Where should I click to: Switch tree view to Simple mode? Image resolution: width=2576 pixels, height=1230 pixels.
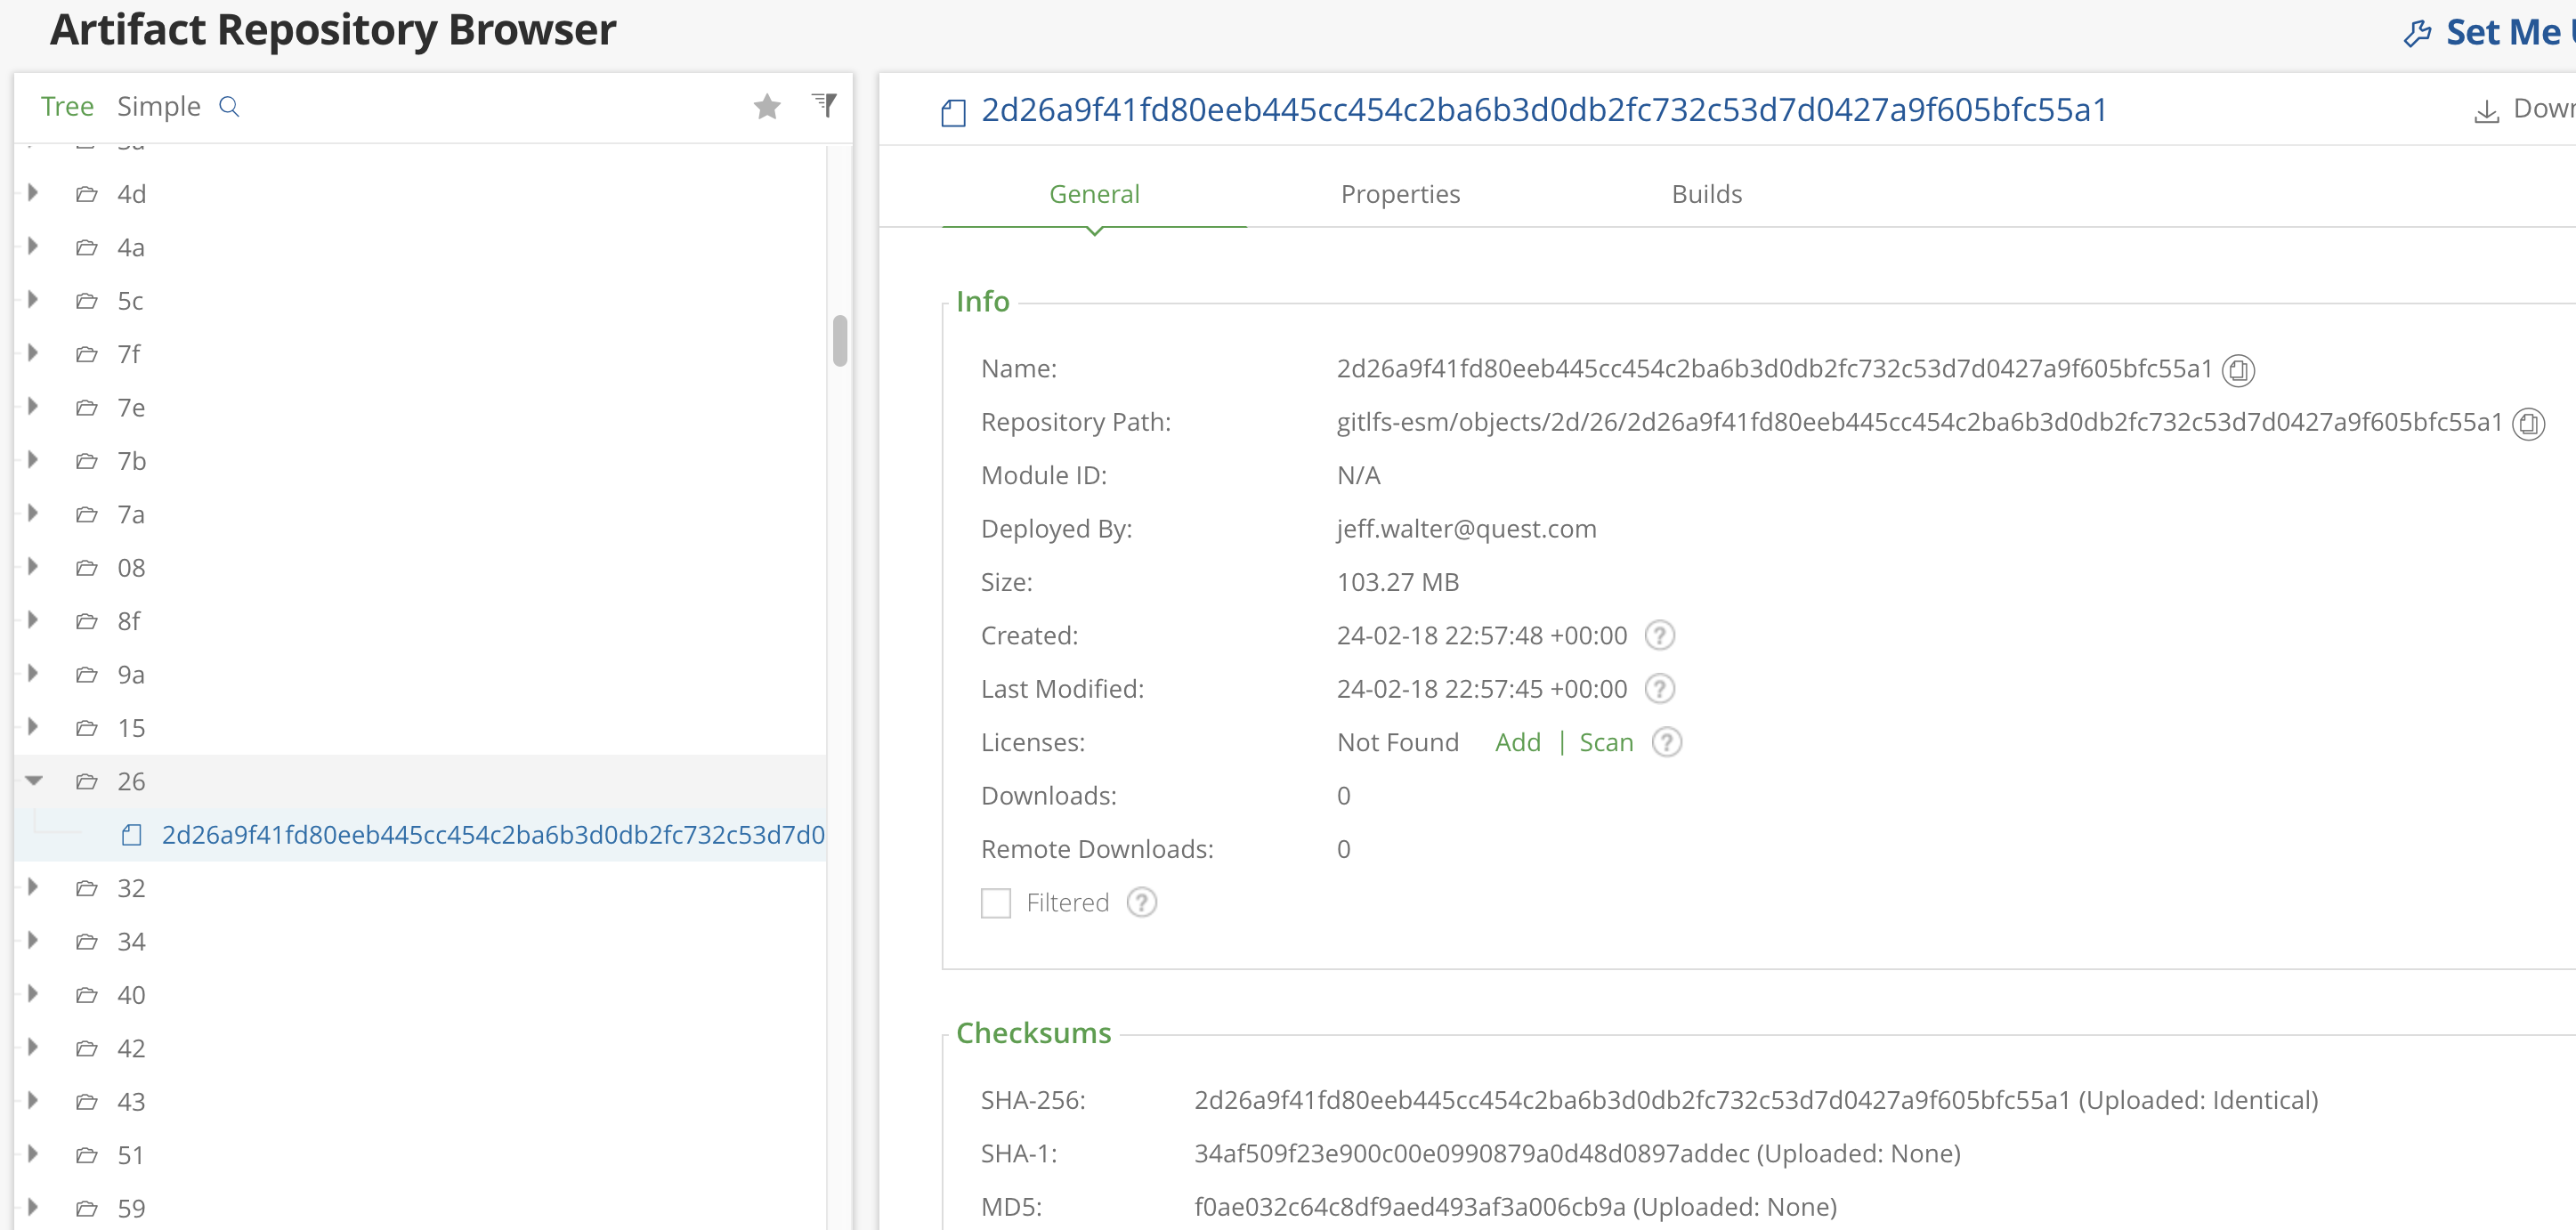[159, 106]
